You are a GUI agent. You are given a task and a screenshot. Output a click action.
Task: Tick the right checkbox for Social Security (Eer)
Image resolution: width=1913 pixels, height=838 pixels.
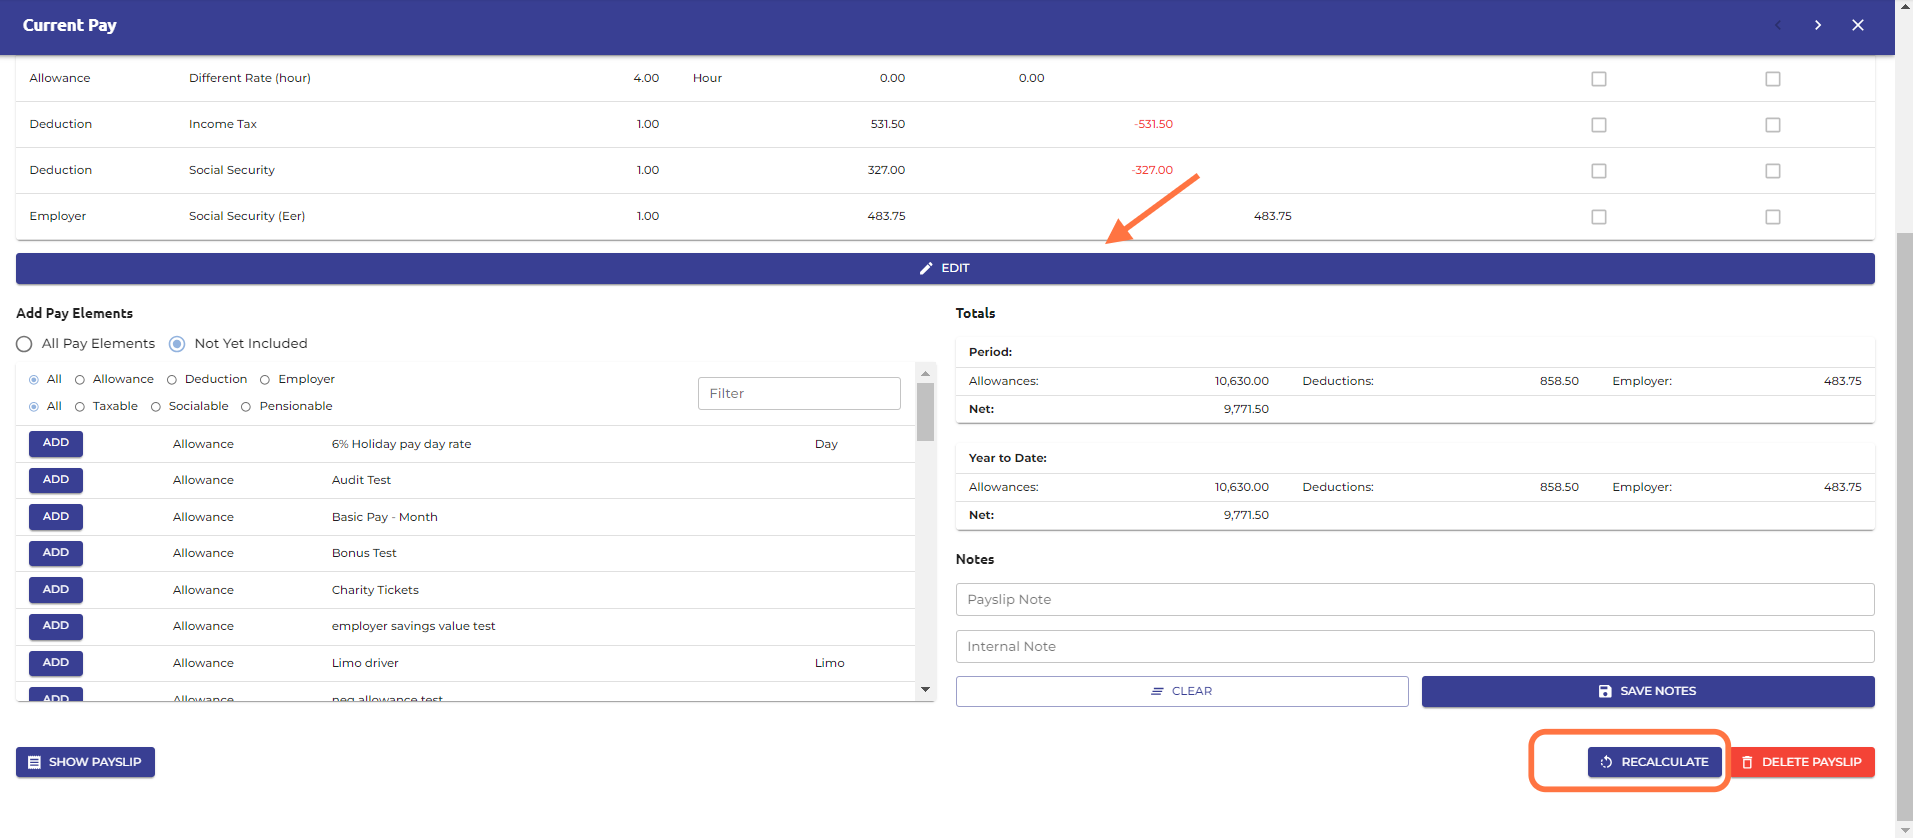click(x=1773, y=217)
